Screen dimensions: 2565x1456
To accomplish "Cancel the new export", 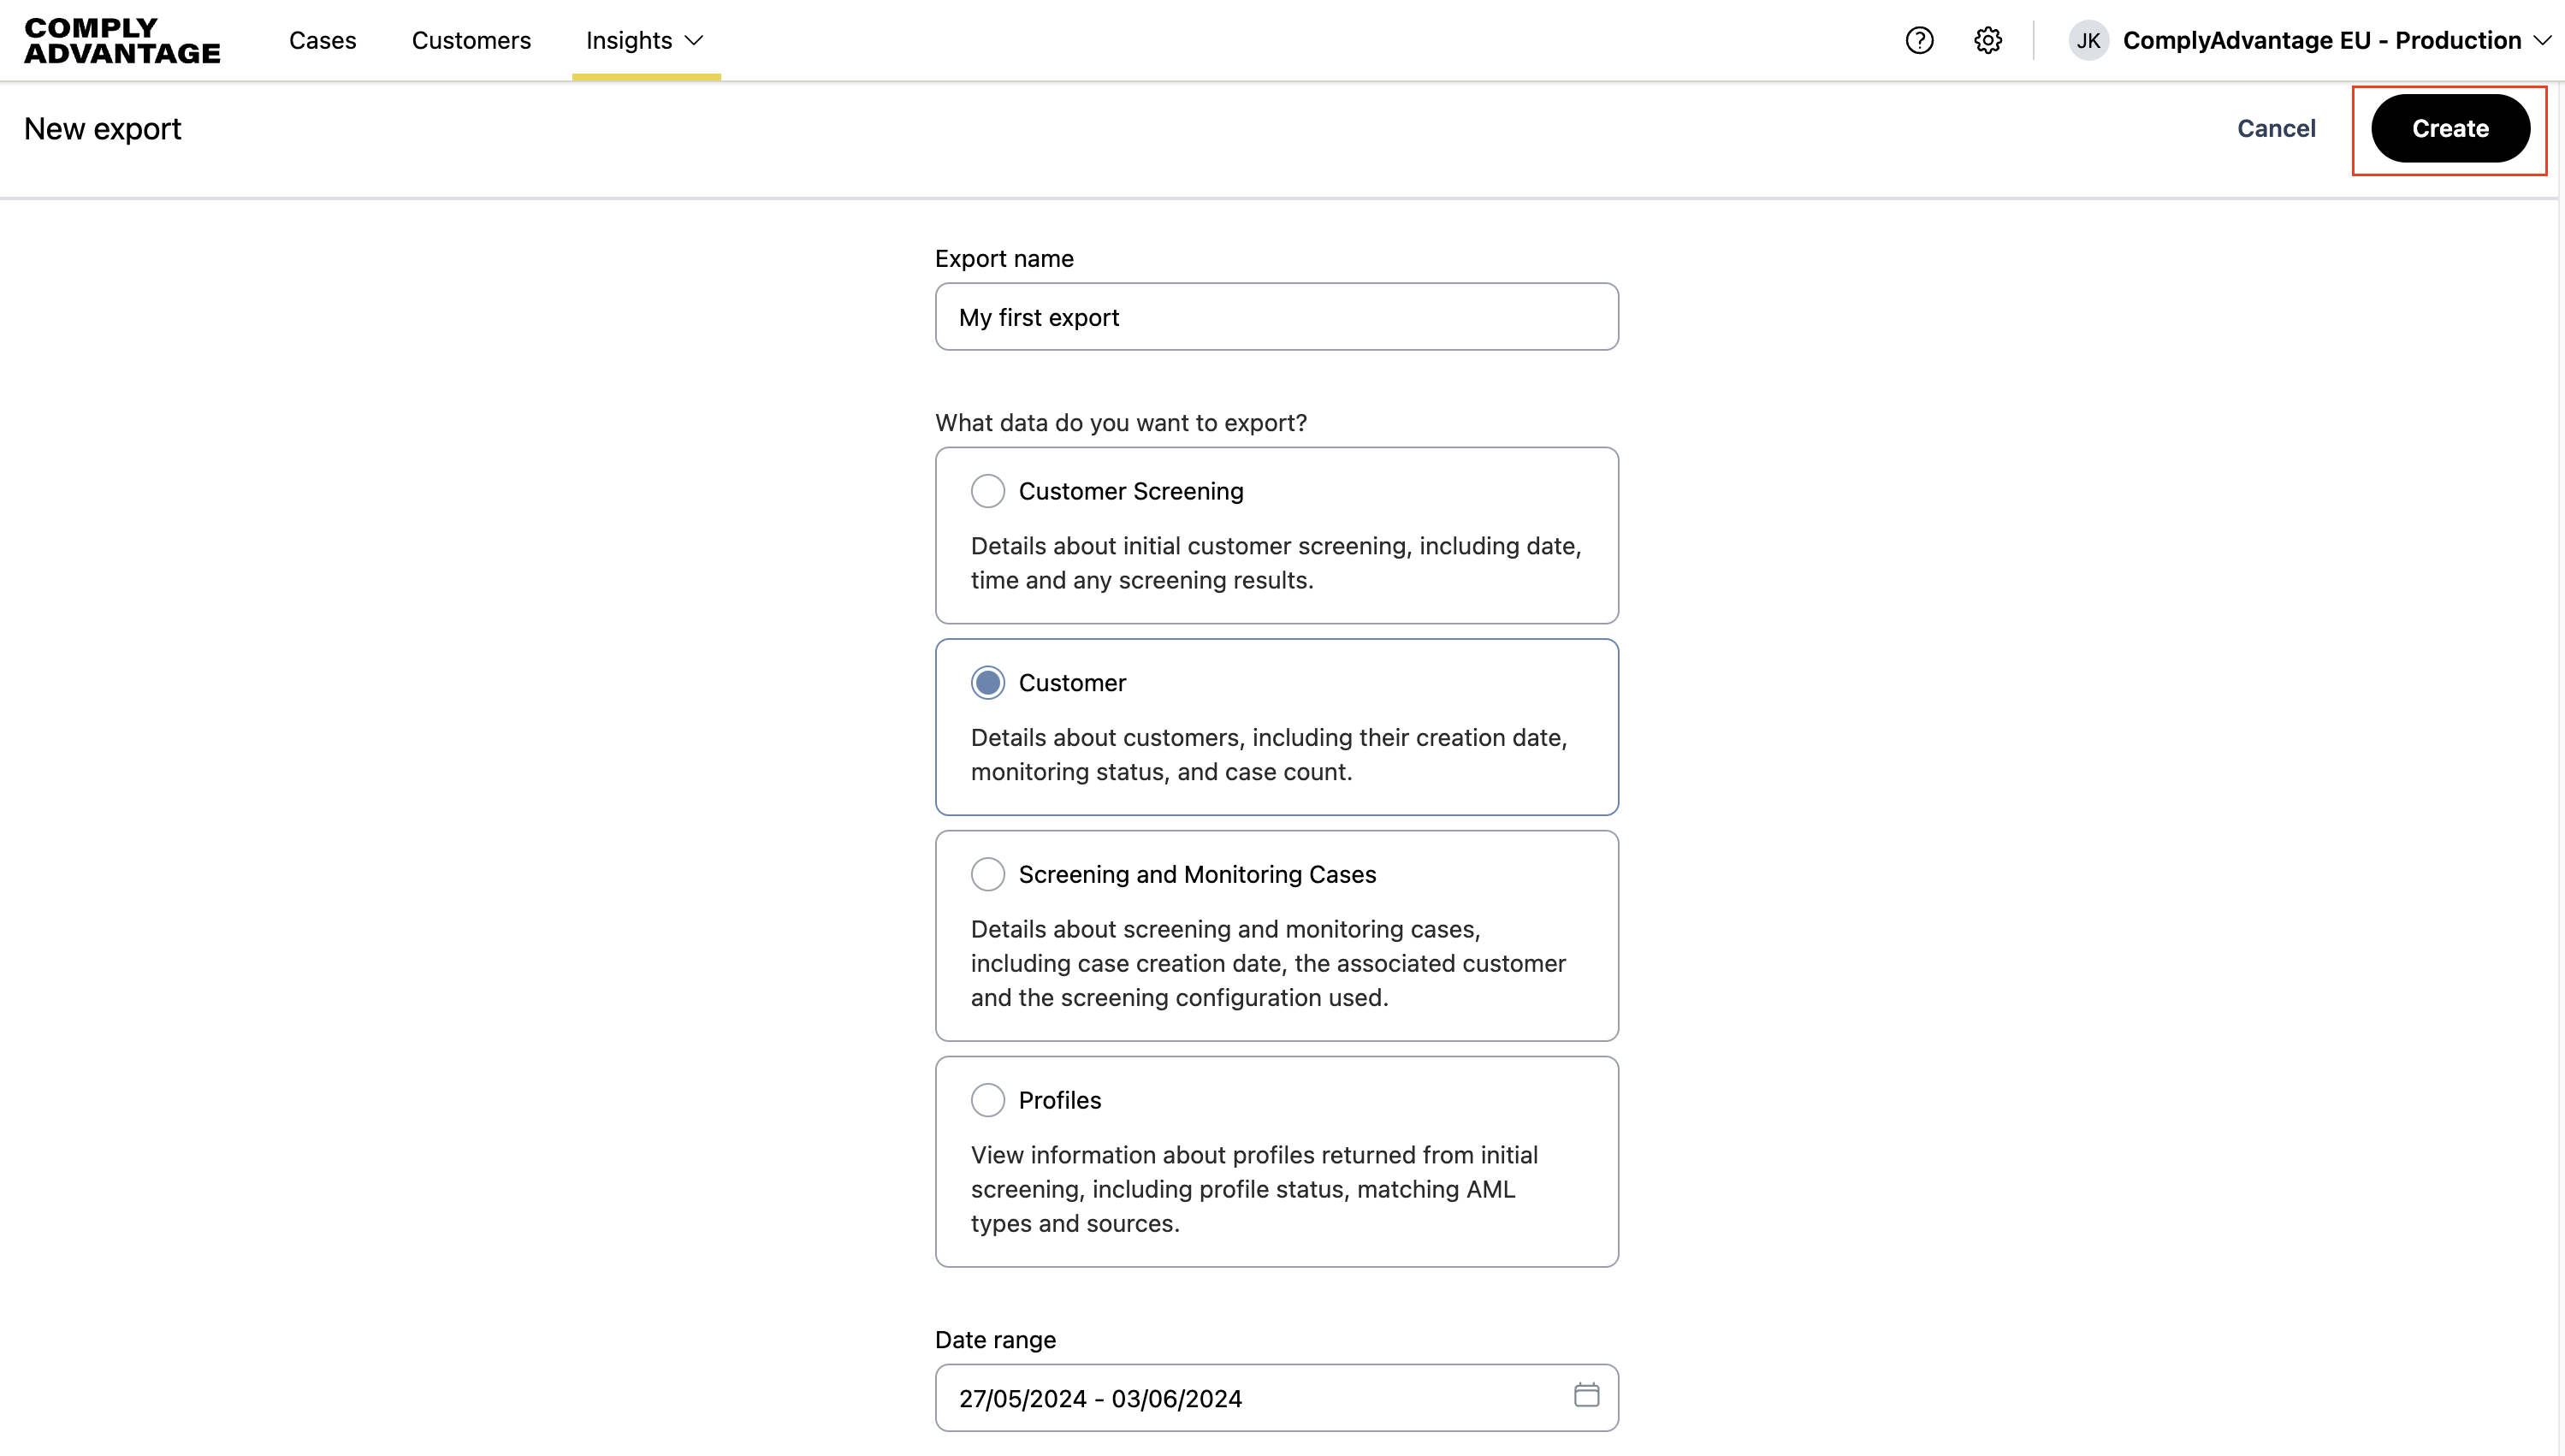I will point(2276,129).
